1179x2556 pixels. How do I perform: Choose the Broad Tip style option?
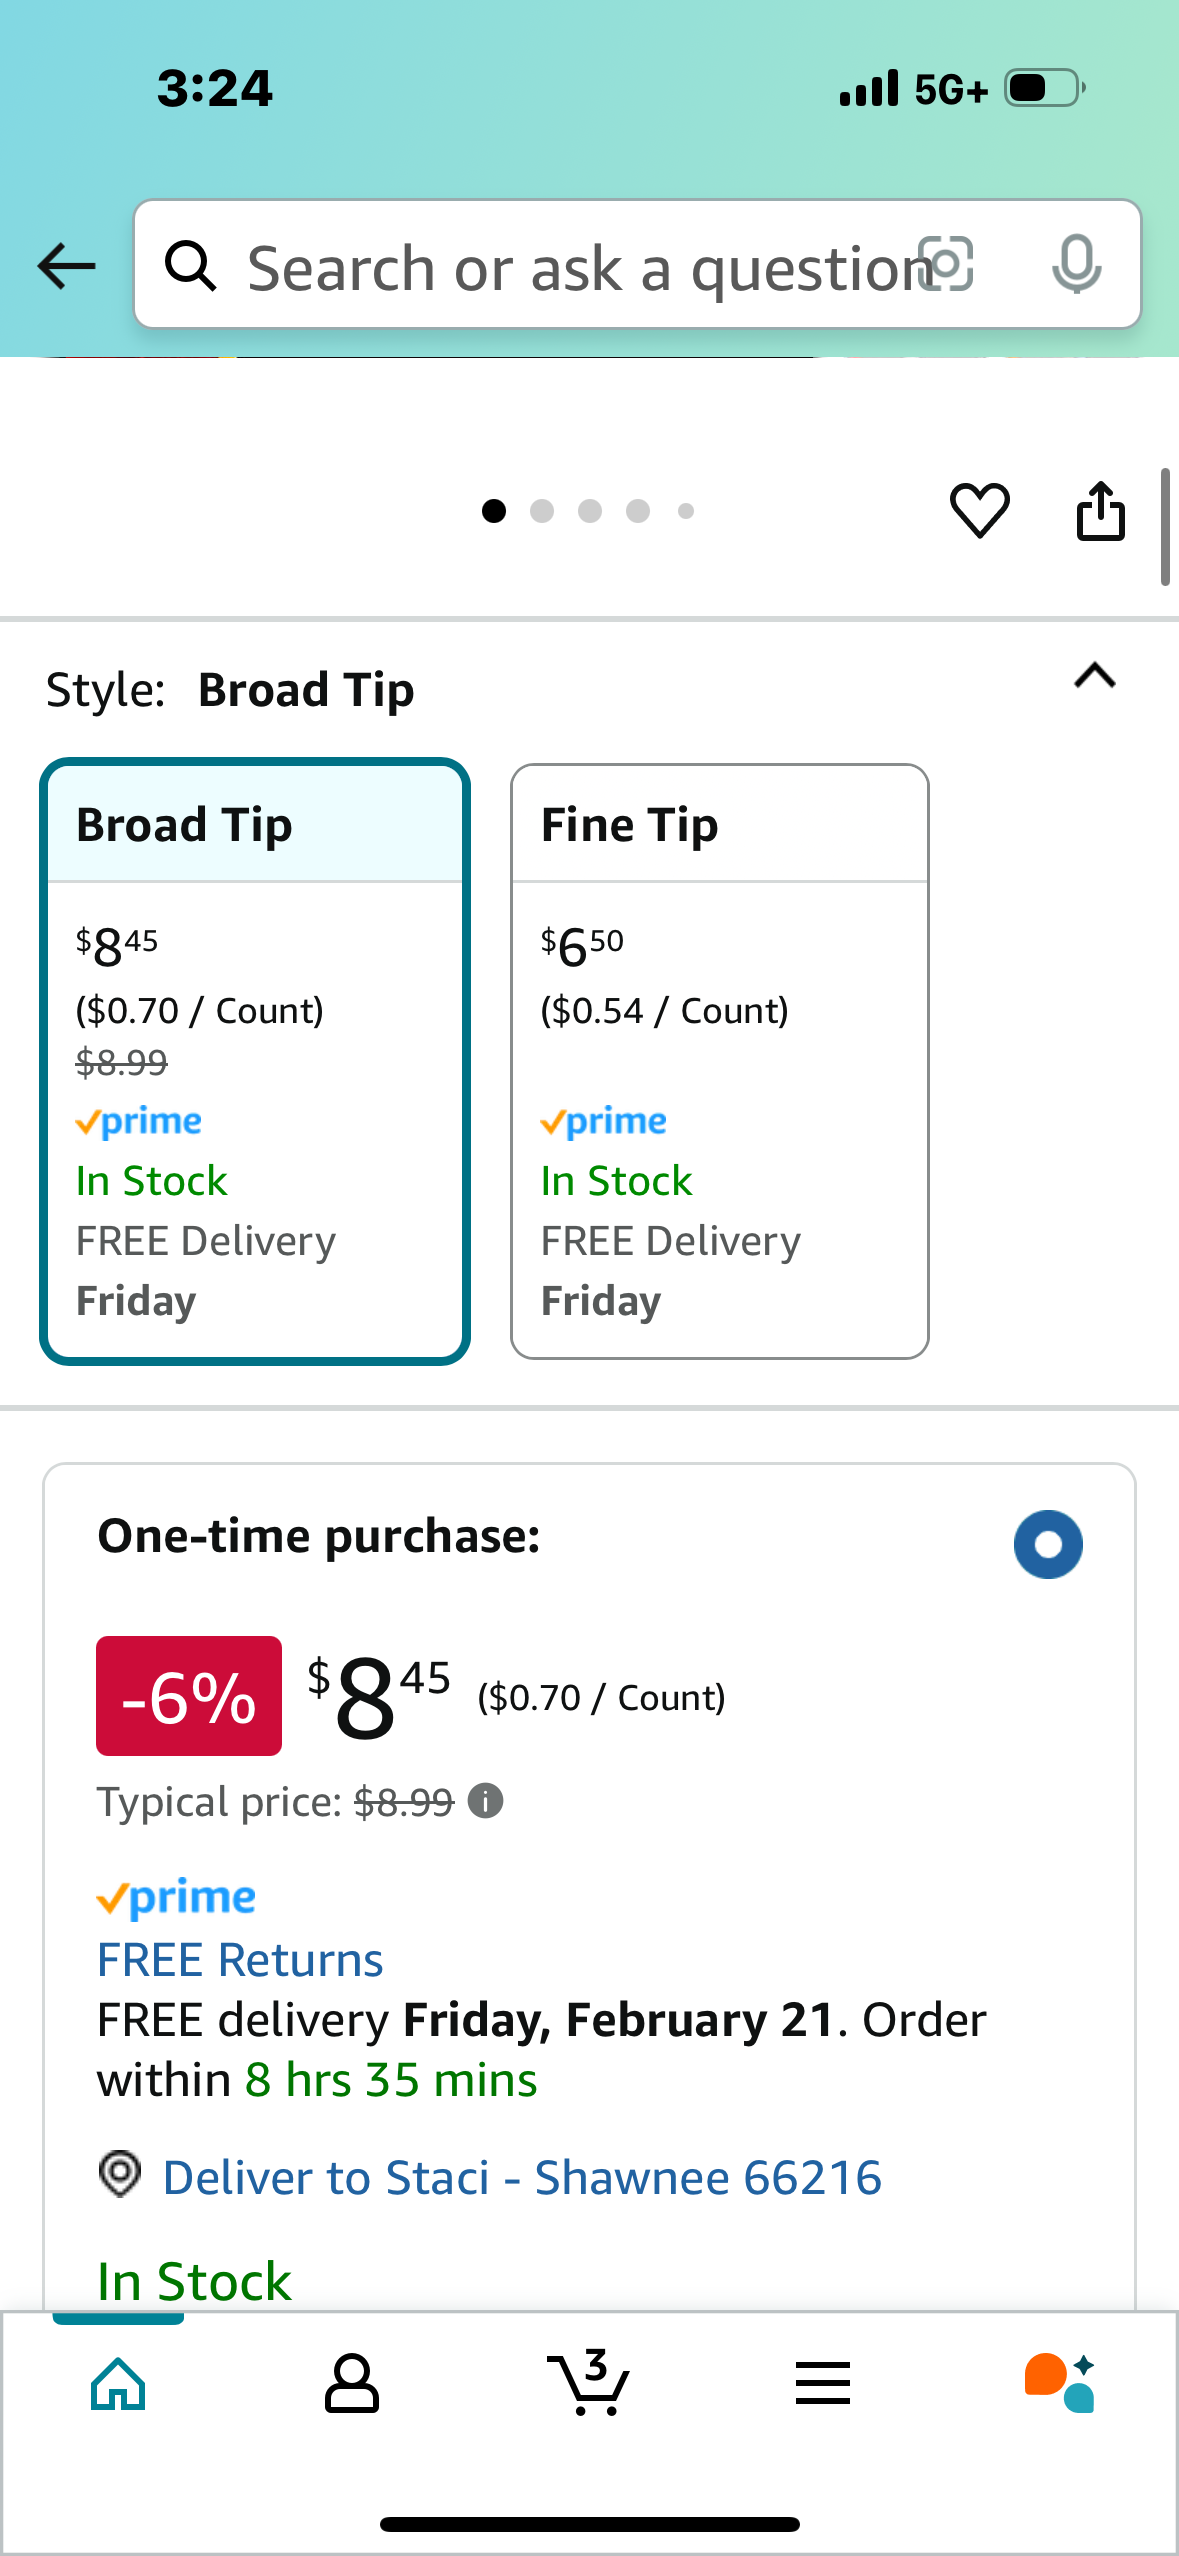click(255, 1061)
